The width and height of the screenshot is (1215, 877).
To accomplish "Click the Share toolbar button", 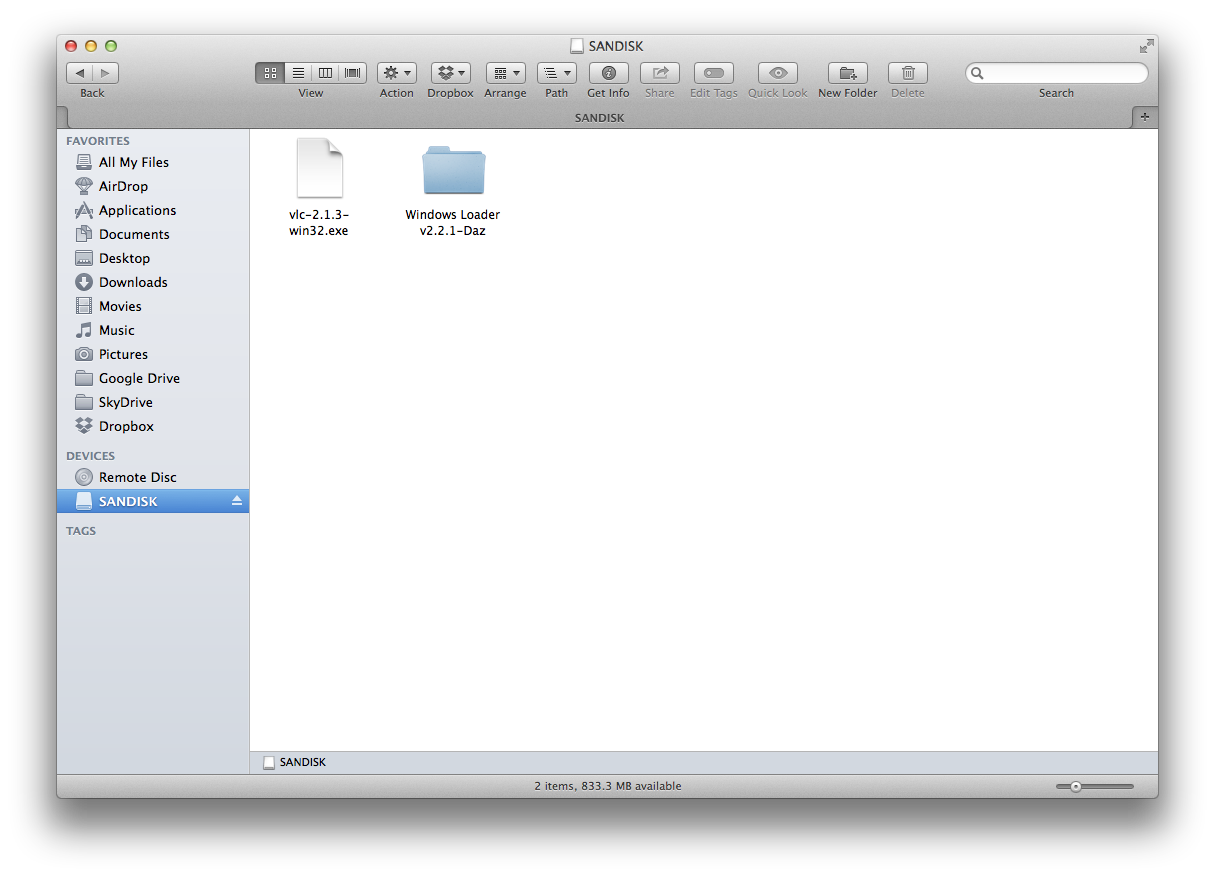I will coord(660,73).
